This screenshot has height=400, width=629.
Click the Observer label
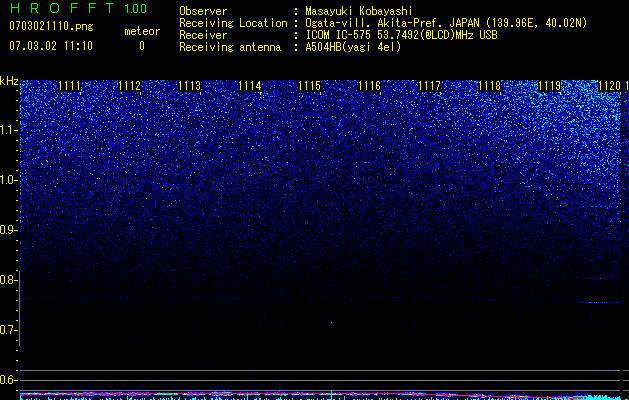[203, 11]
